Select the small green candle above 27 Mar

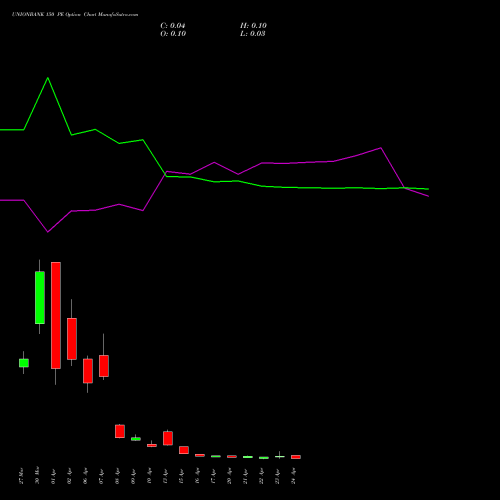pyautogui.click(x=24, y=363)
